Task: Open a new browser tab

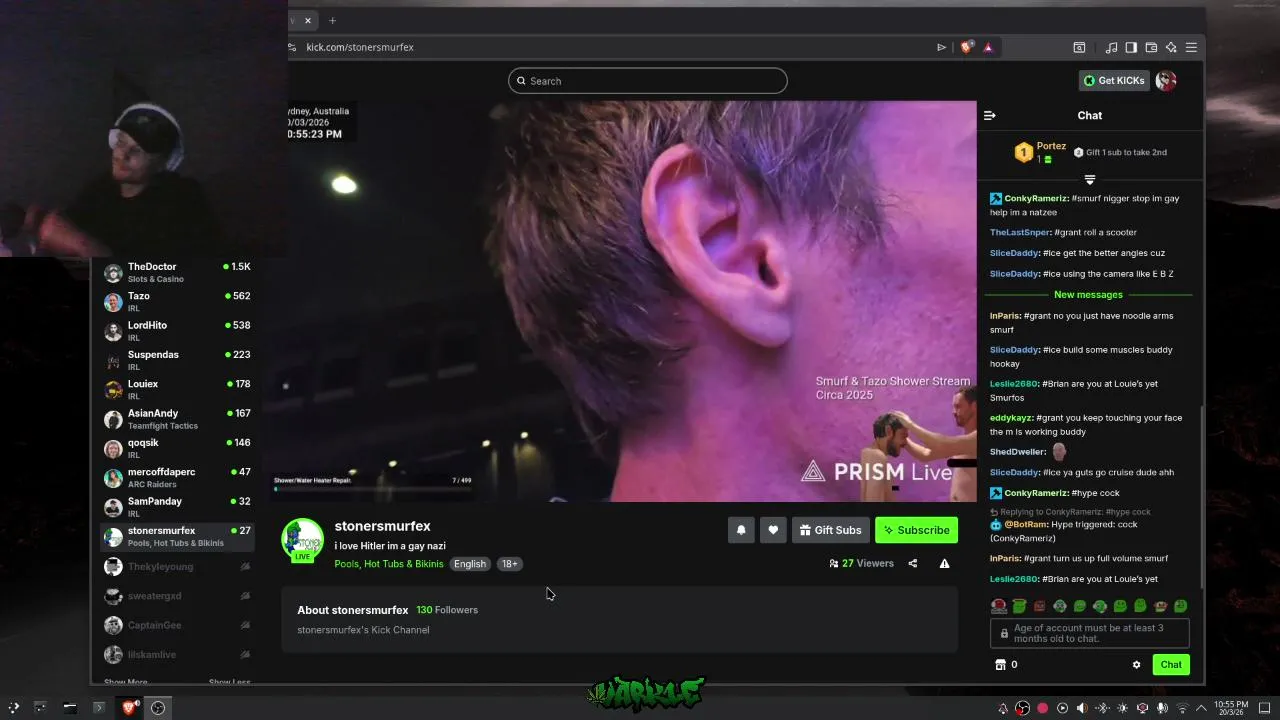Action: pos(333,20)
